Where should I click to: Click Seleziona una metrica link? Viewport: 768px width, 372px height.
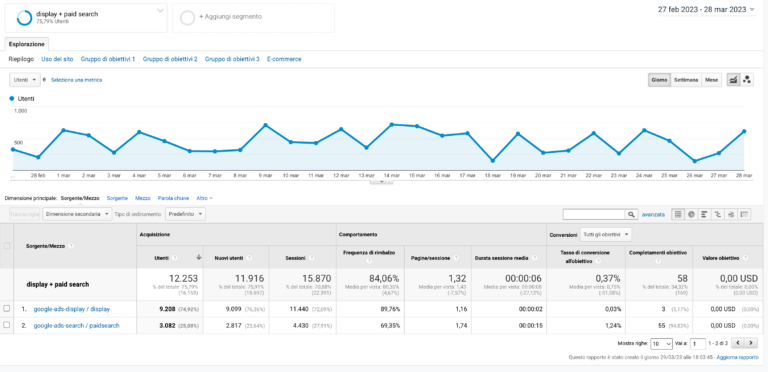click(76, 80)
